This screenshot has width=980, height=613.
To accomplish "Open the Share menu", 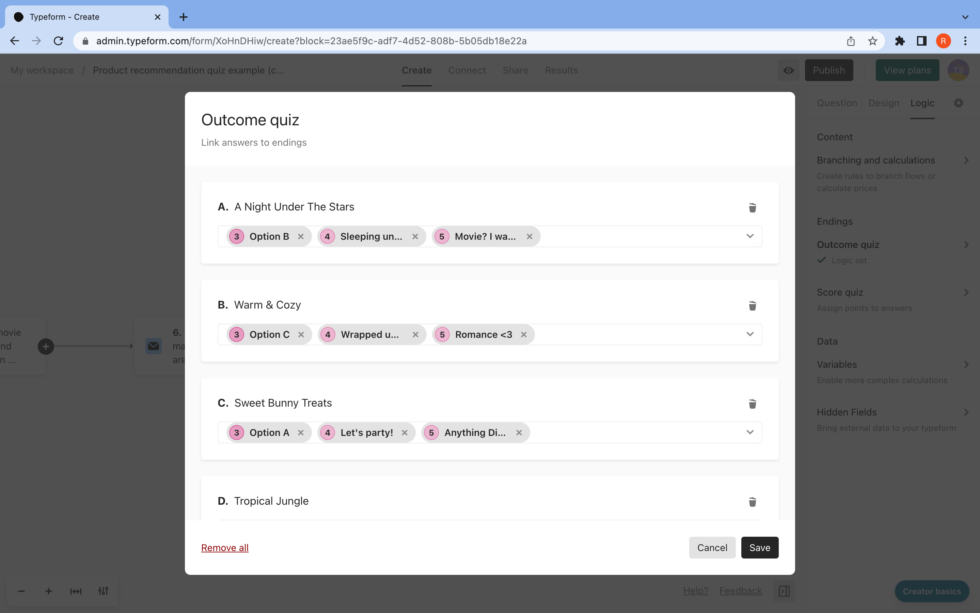I will tap(515, 70).
